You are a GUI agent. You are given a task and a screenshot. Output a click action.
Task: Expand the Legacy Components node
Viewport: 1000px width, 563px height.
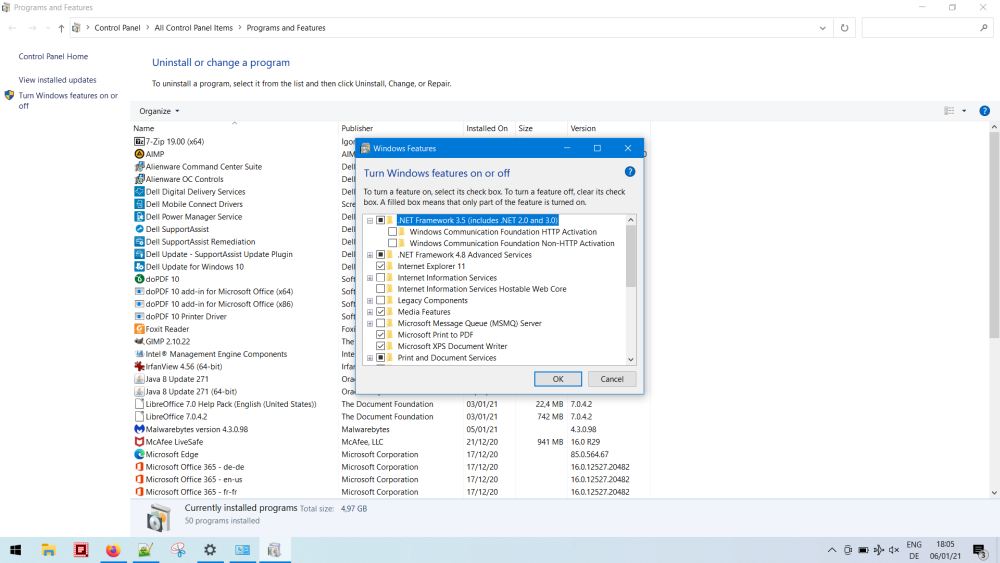coord(370,300)
